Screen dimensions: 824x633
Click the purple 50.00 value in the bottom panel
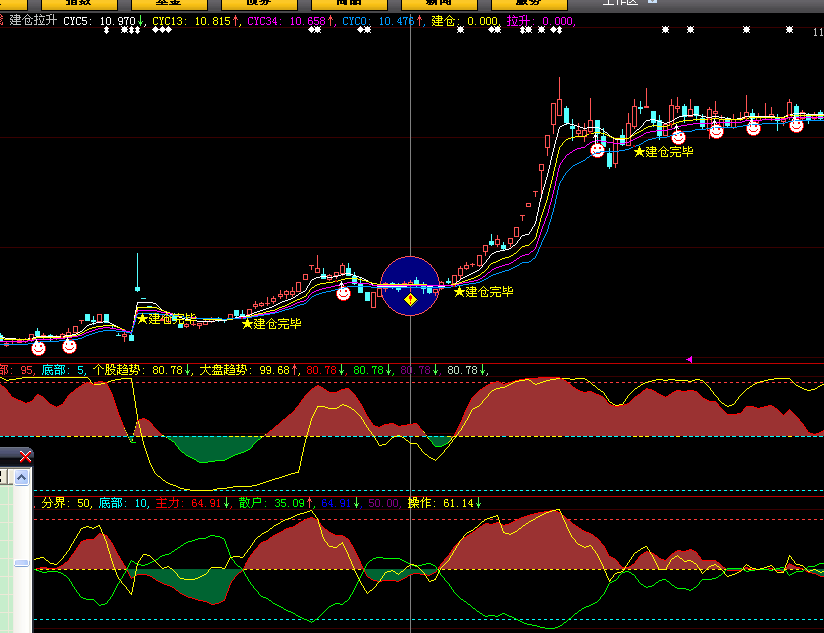(x=384, y=503)
